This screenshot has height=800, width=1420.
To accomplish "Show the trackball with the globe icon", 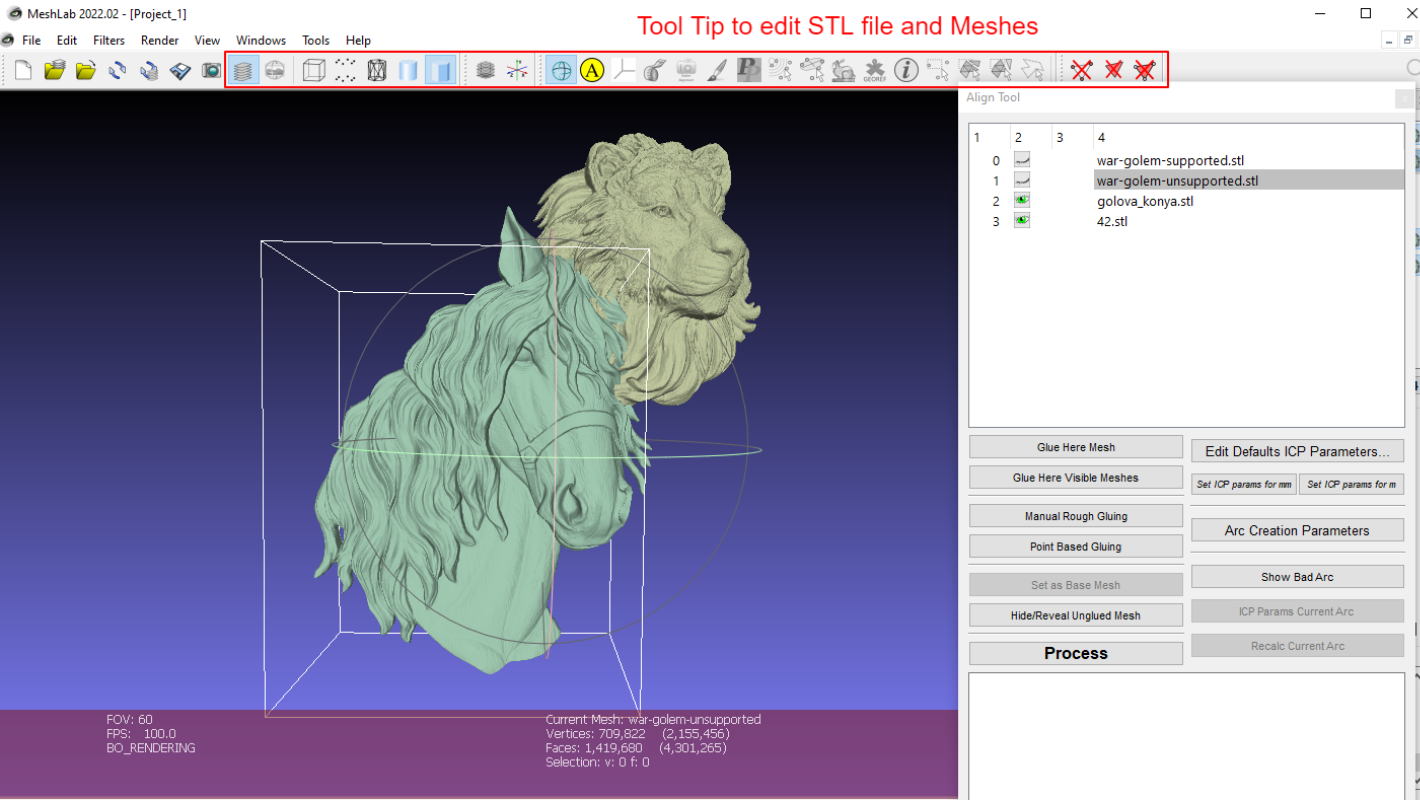I will pos(561,69).
